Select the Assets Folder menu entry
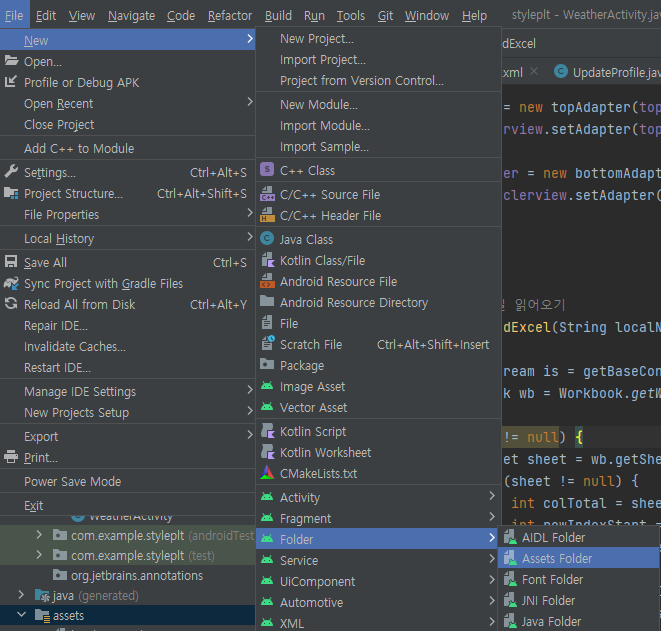Image resolution: width=661 pixels, height=631 pixels. [x=578, y=558]
